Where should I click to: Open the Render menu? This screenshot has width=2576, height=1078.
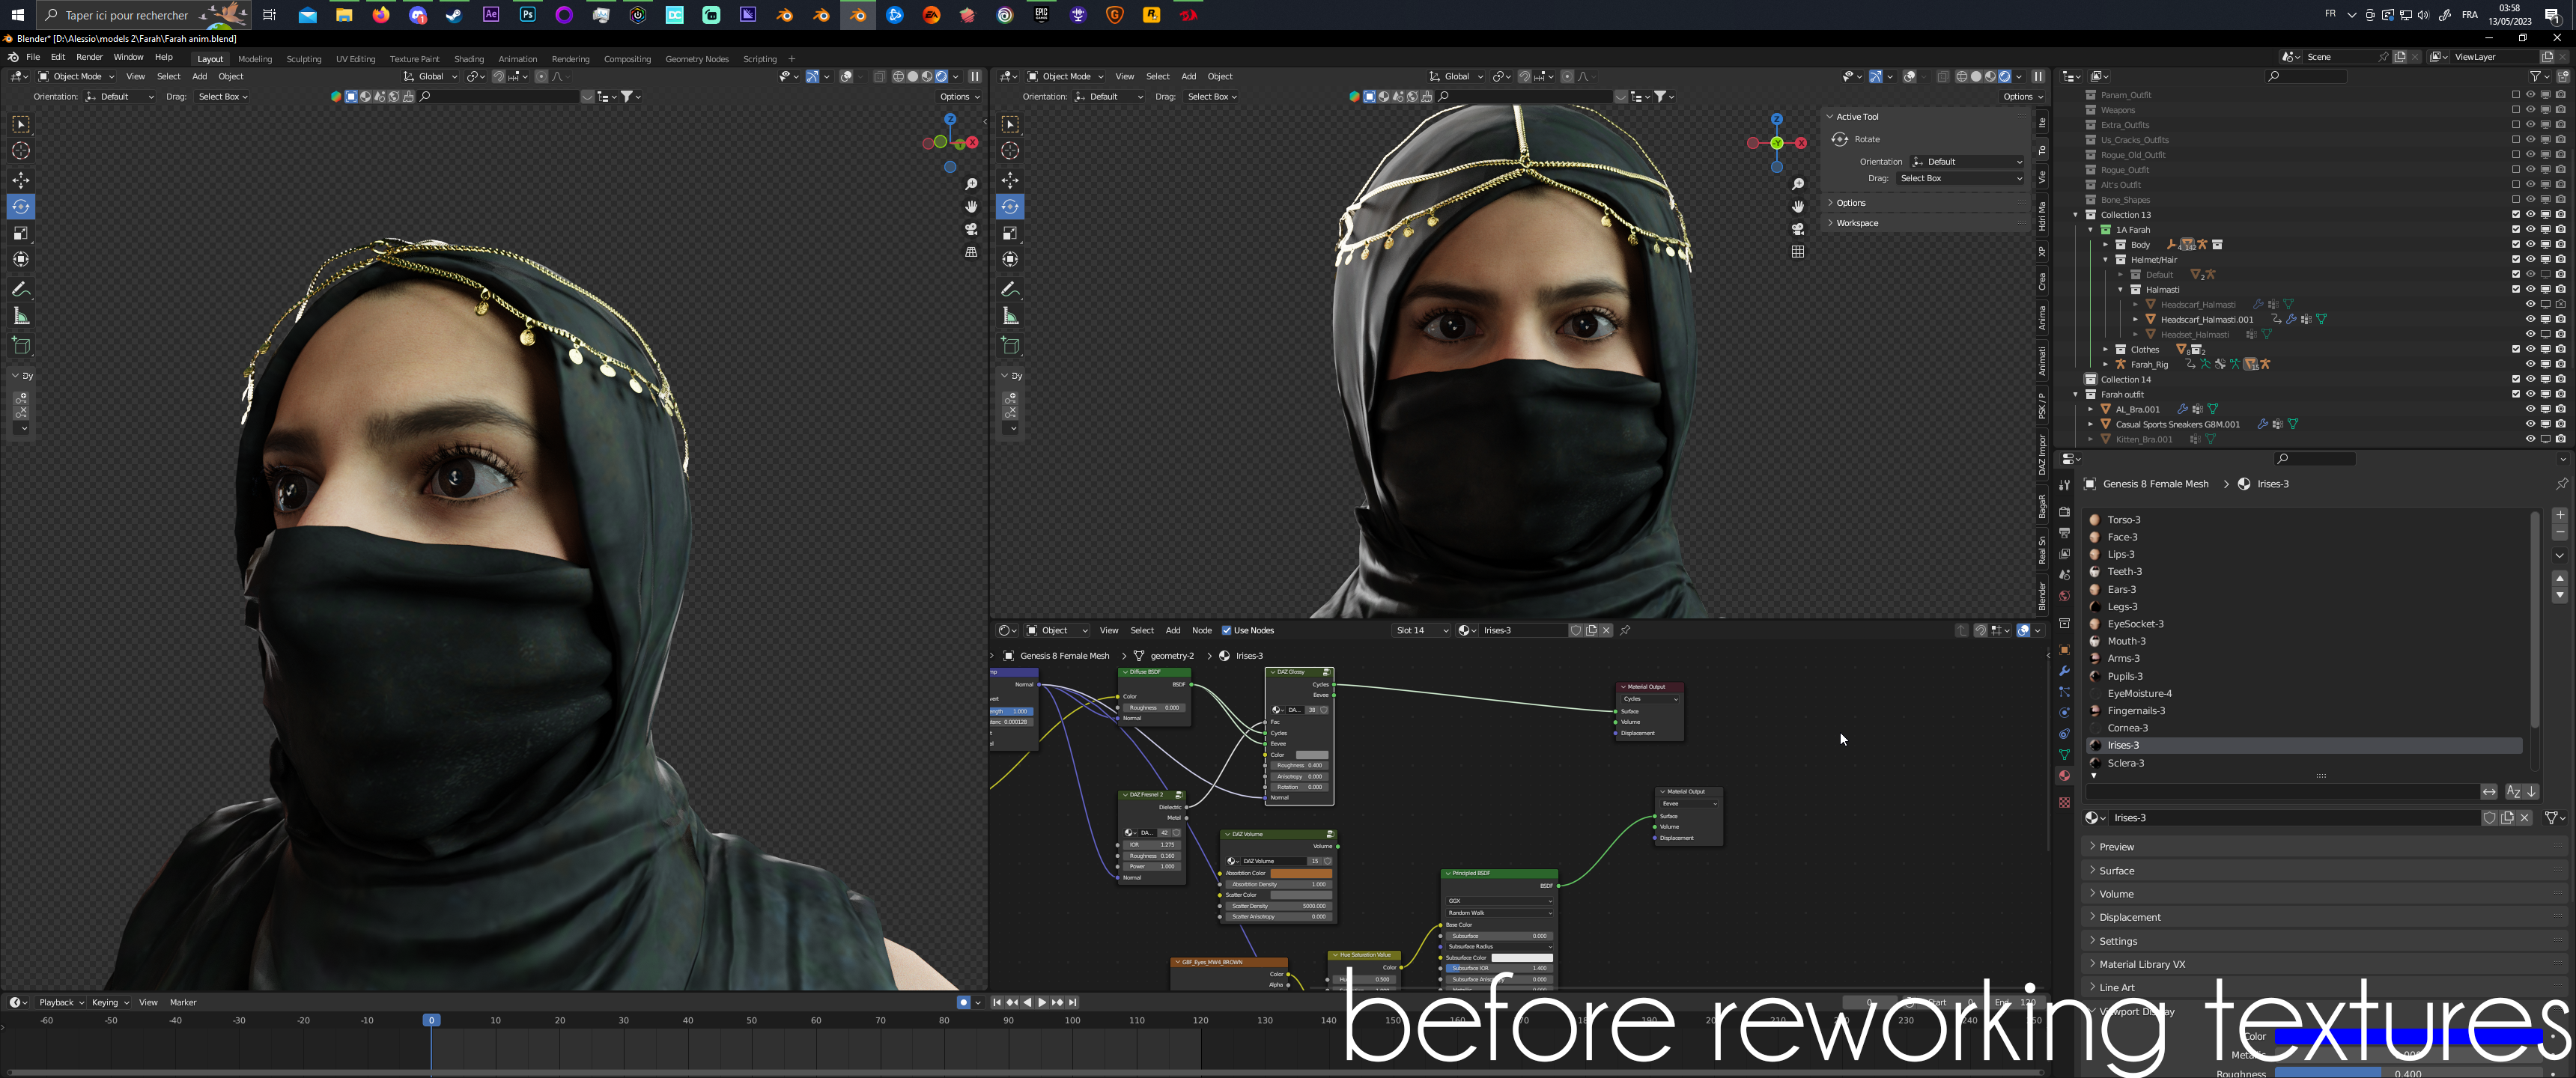point(89,57)
